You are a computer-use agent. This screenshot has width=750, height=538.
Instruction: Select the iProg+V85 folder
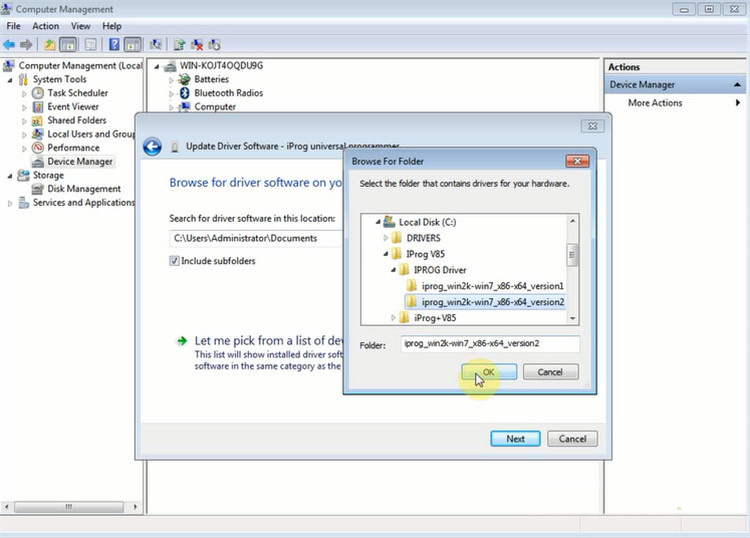(x=435, y=318)
